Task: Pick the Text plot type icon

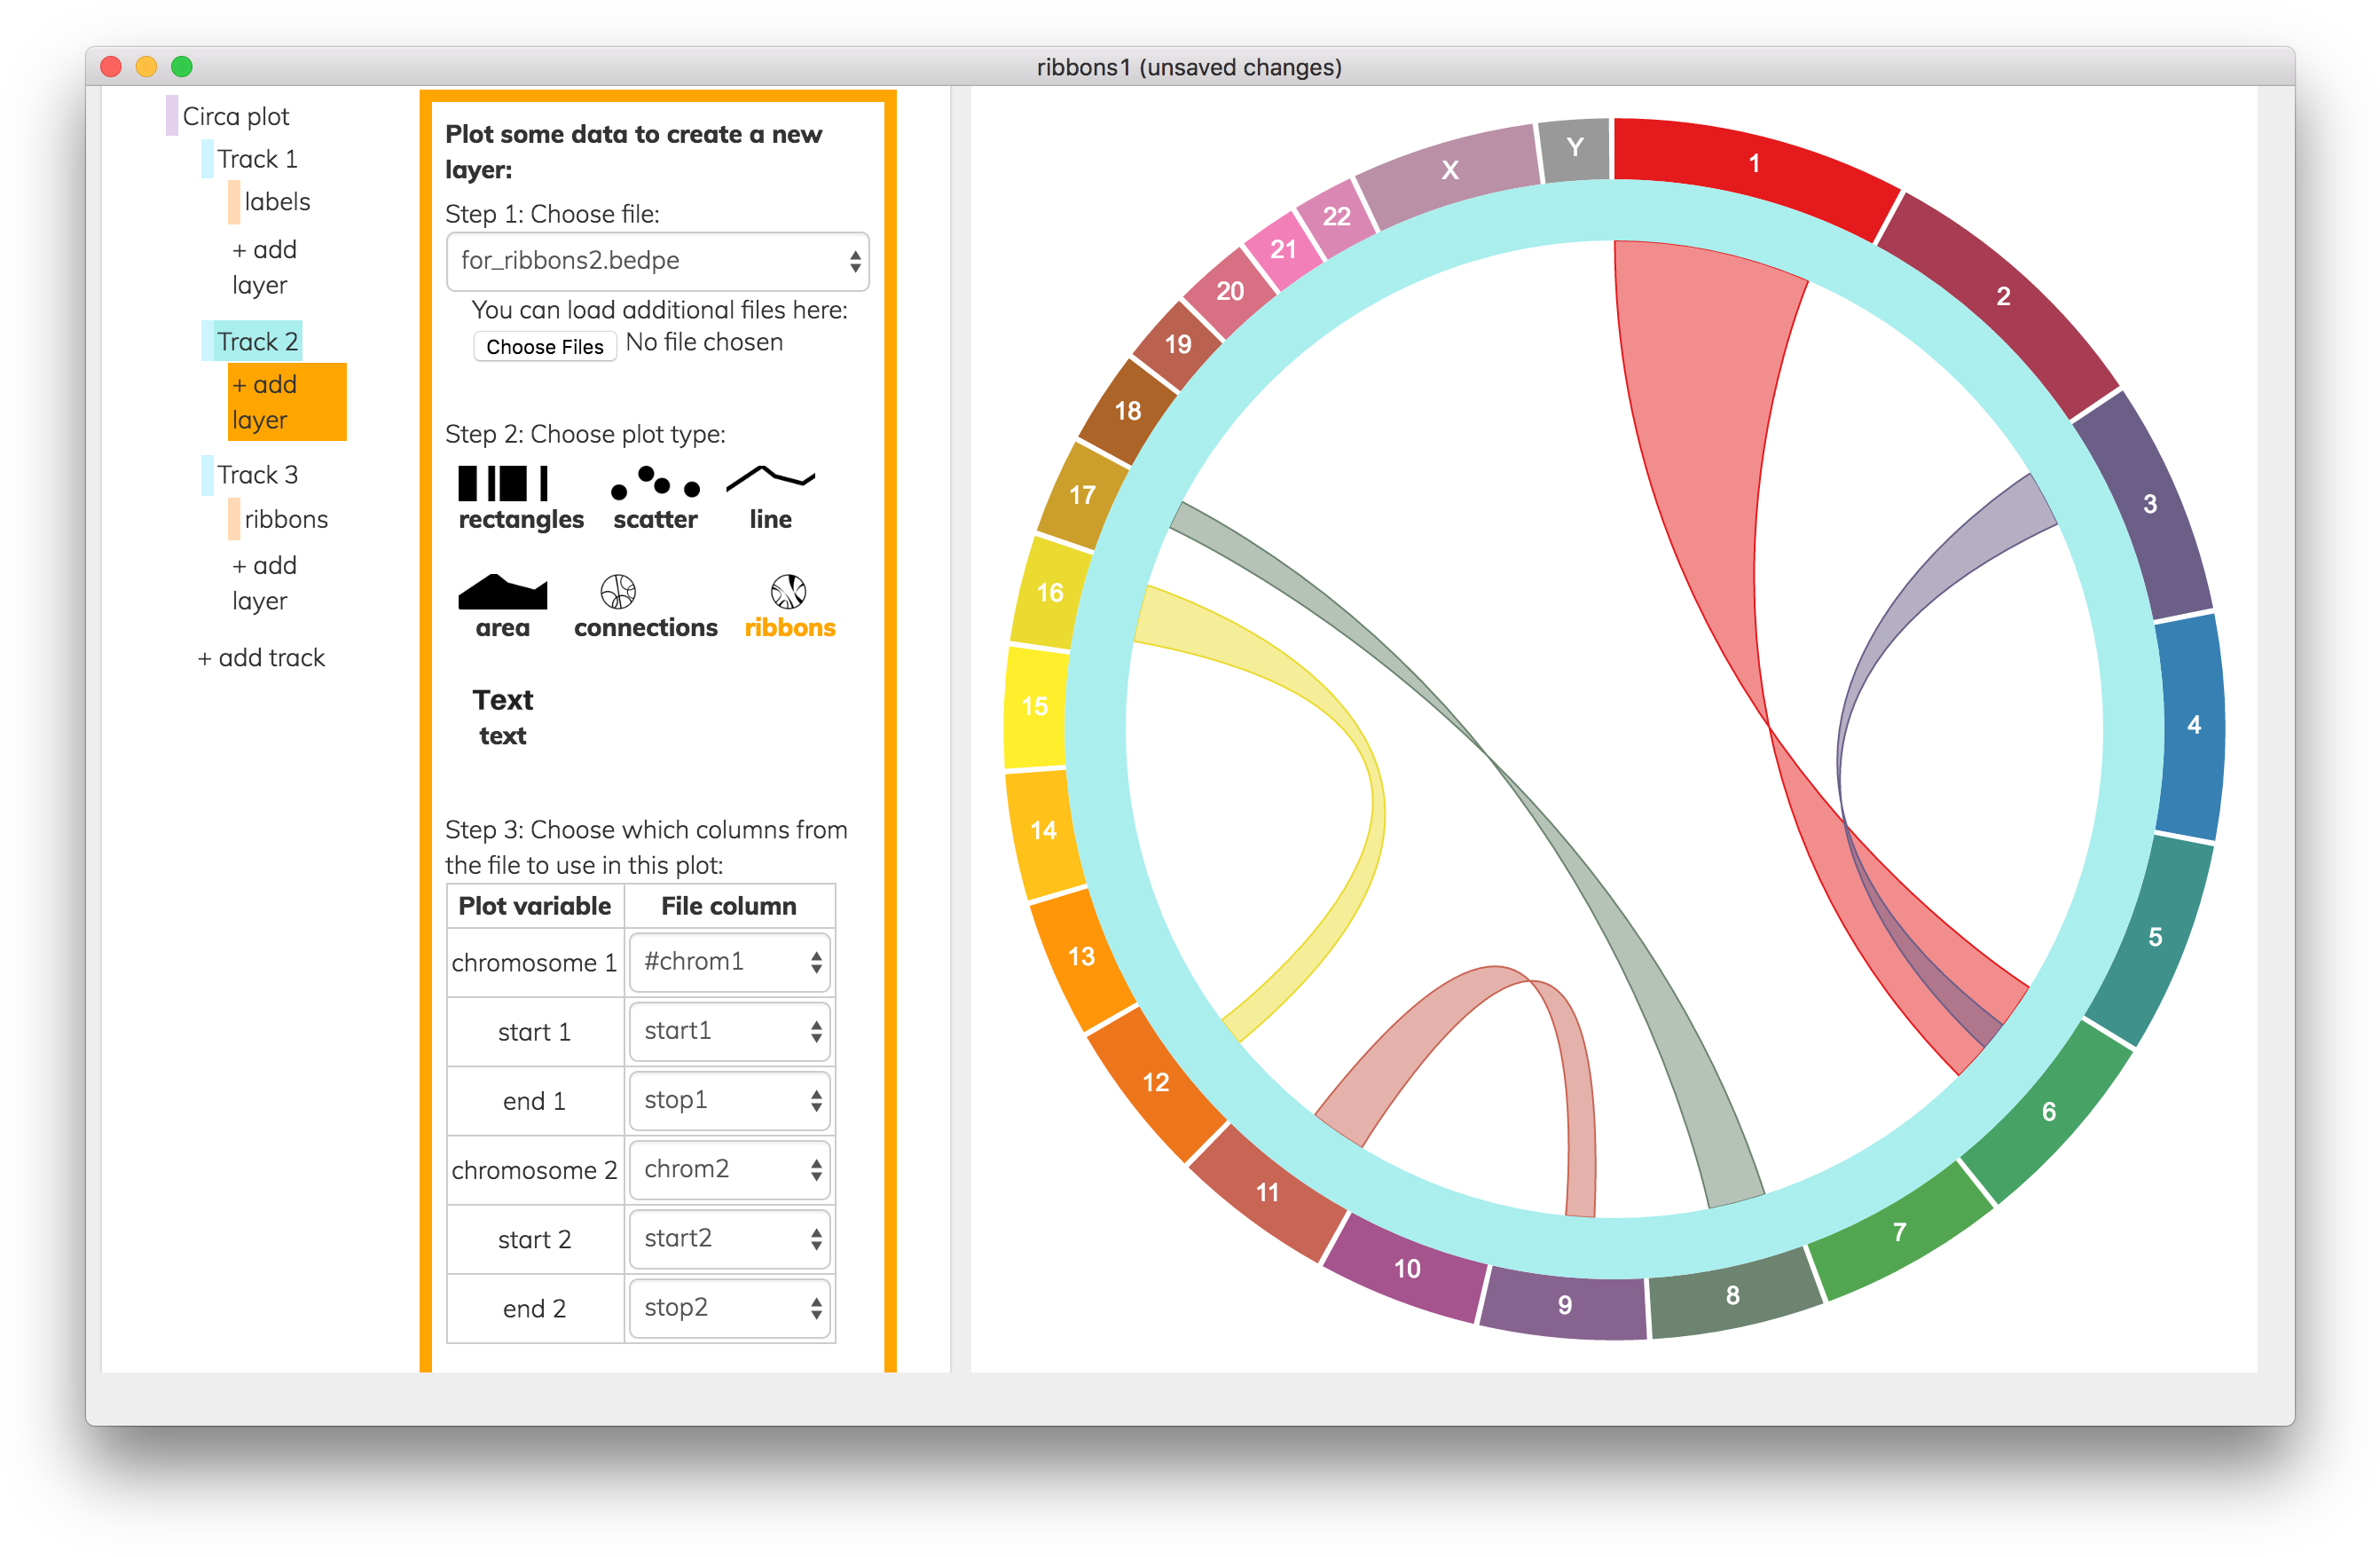Action: (x=502, y=700)
